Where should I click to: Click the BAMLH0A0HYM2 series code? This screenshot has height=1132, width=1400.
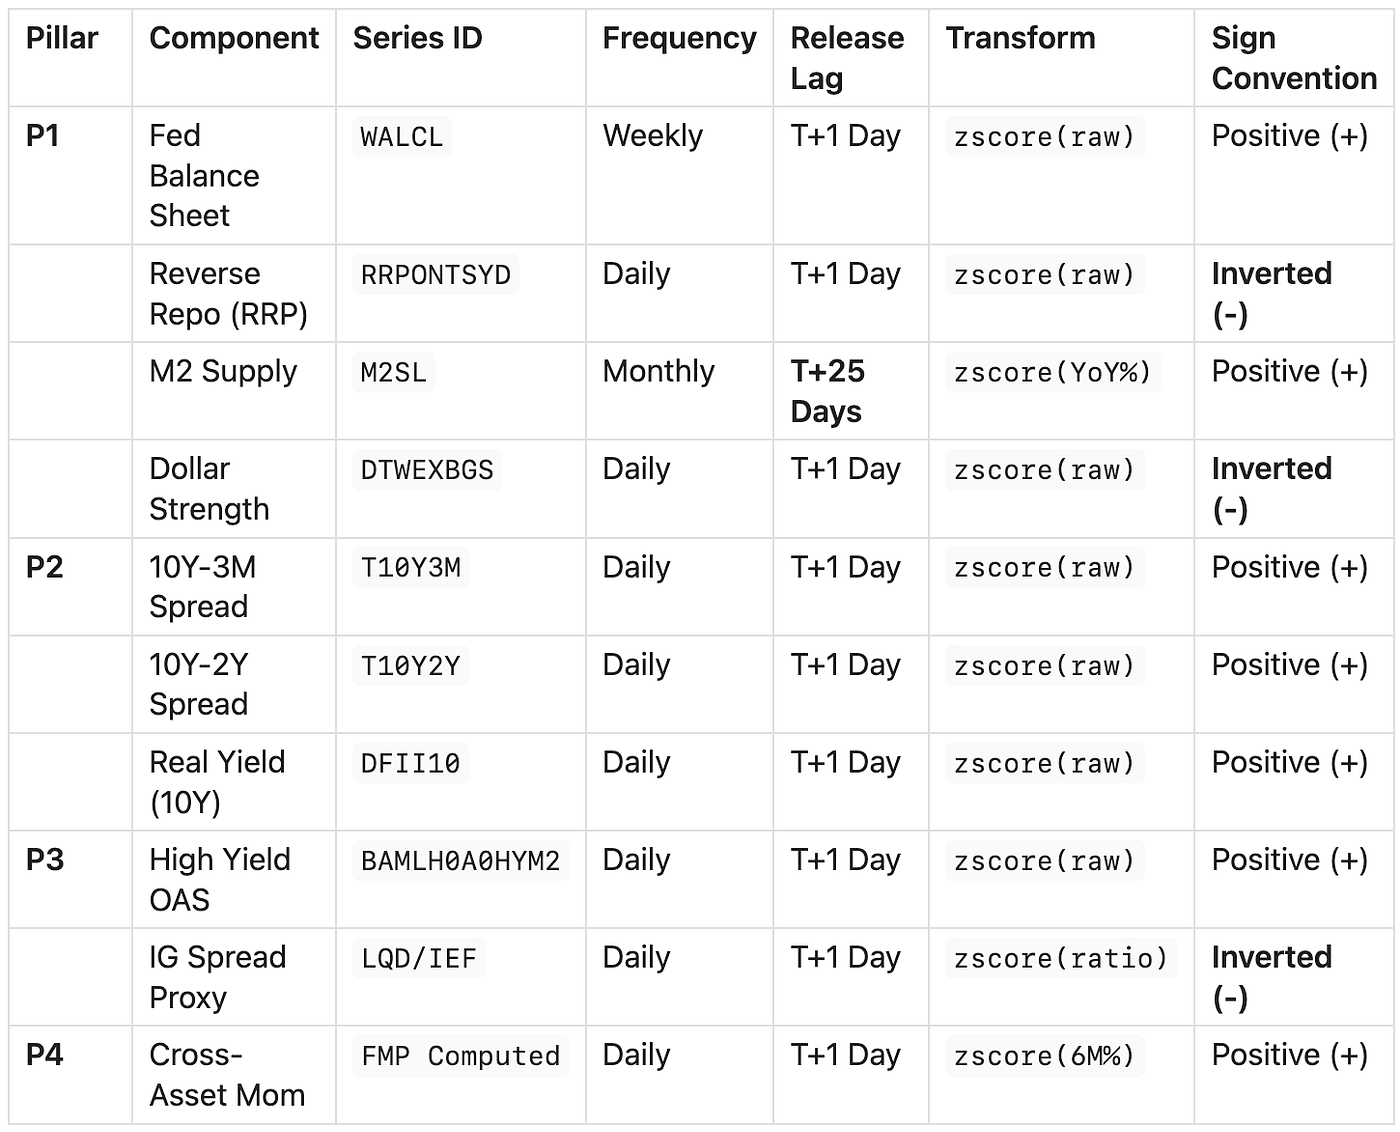click(460, 860)
